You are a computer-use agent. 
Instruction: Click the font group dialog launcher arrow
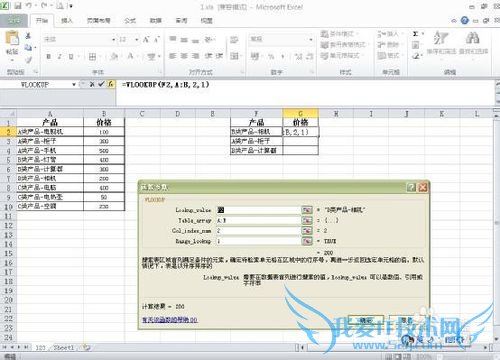point(160,72)
